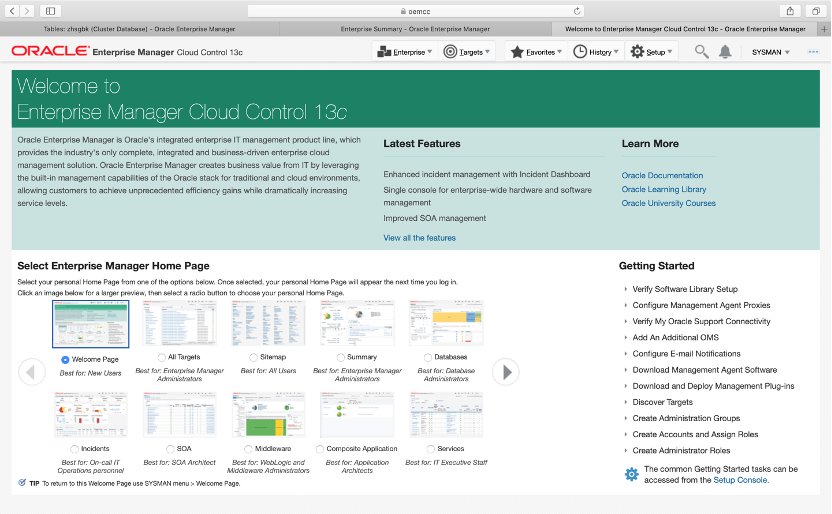
Task: Preview the Summary thumbnail
Action: (x=357, y=323)
